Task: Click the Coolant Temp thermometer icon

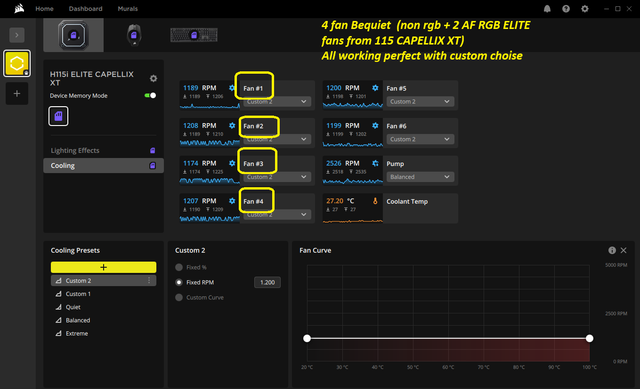Action: click(375, 201)
